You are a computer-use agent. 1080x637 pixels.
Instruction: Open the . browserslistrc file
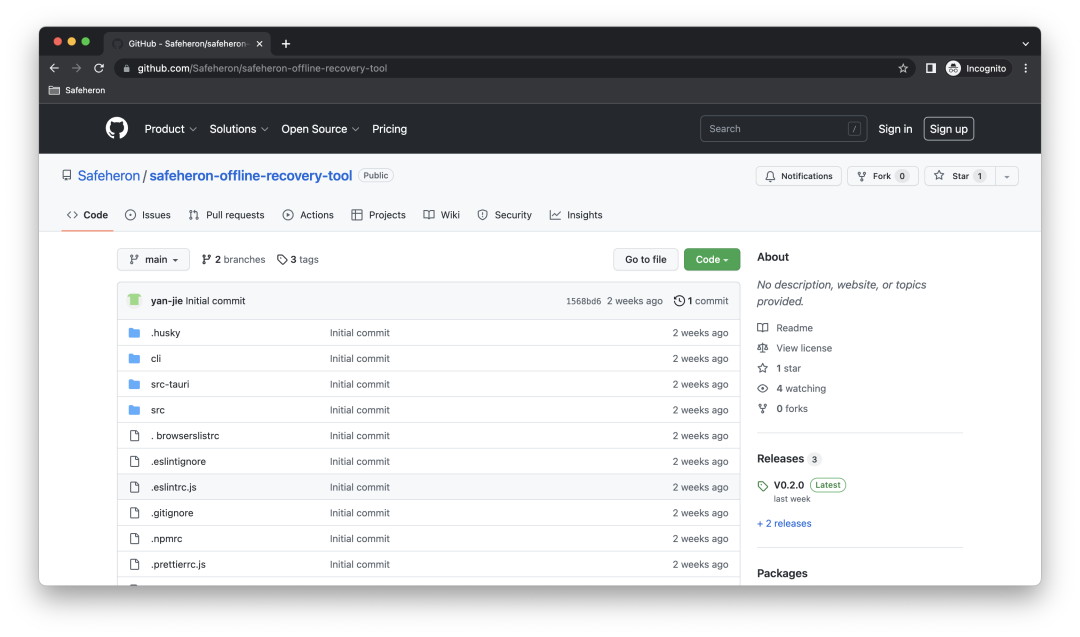point(185,436)
